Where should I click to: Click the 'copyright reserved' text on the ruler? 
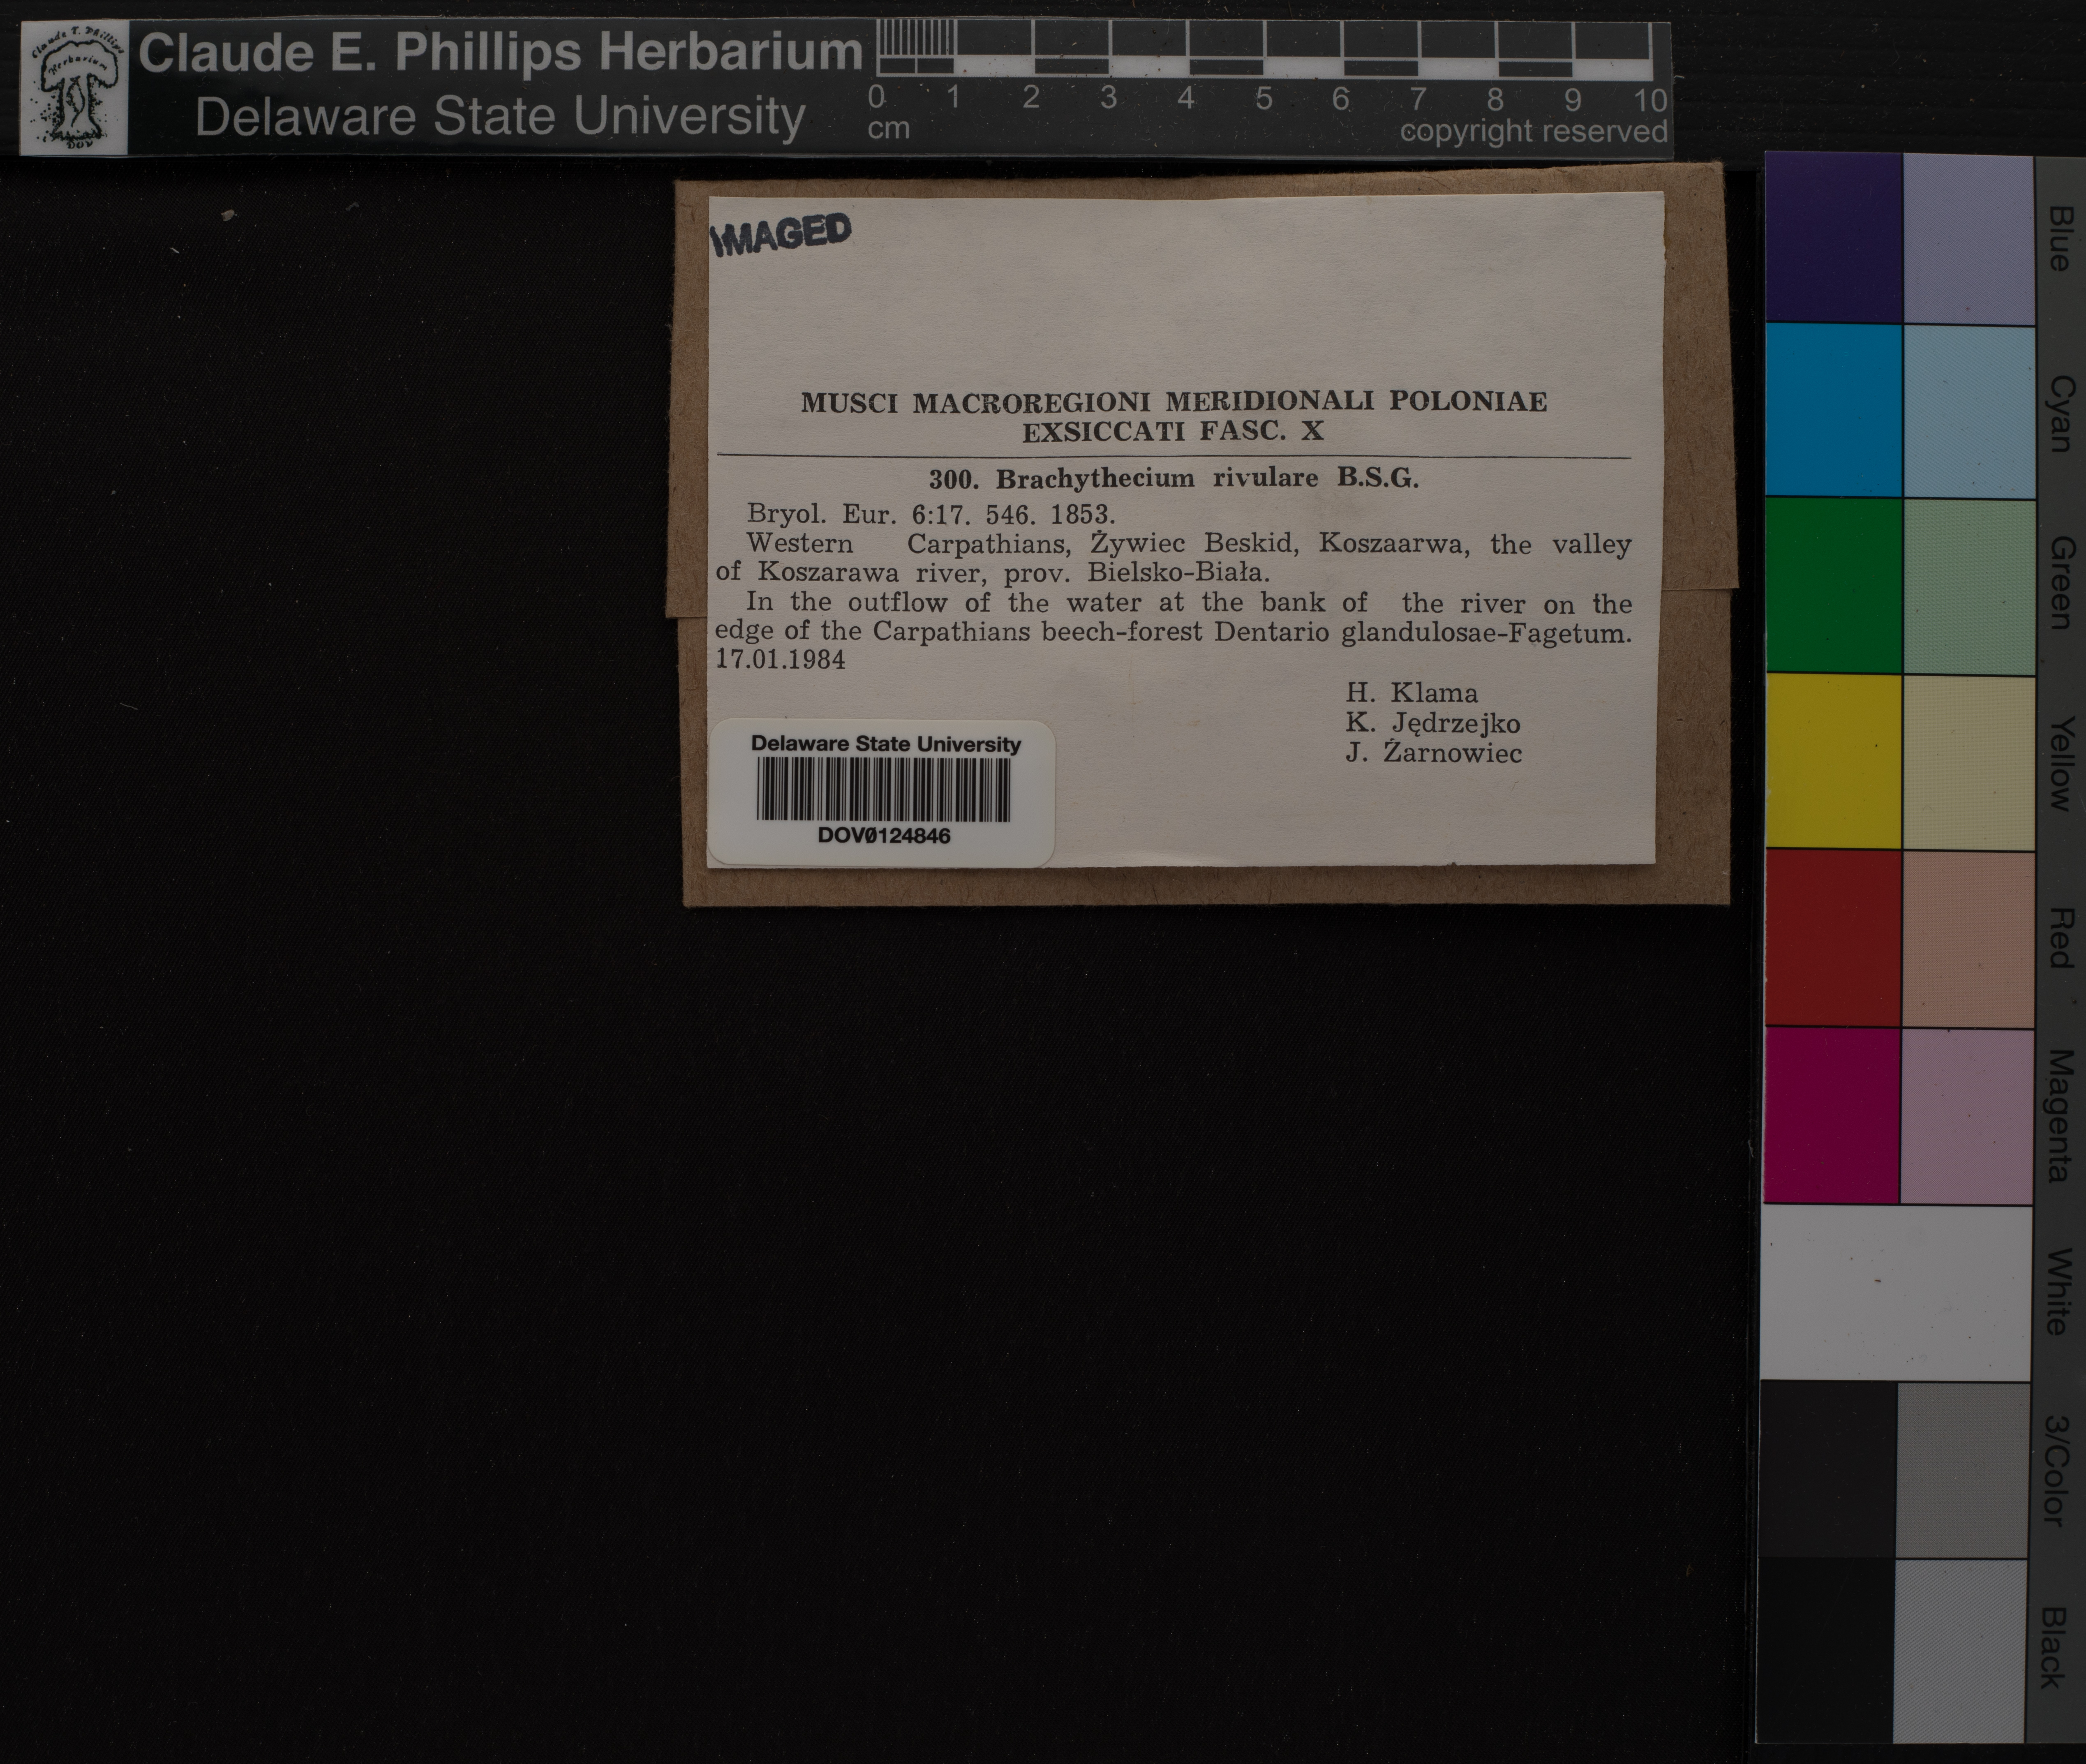(x=1533, y=131)
